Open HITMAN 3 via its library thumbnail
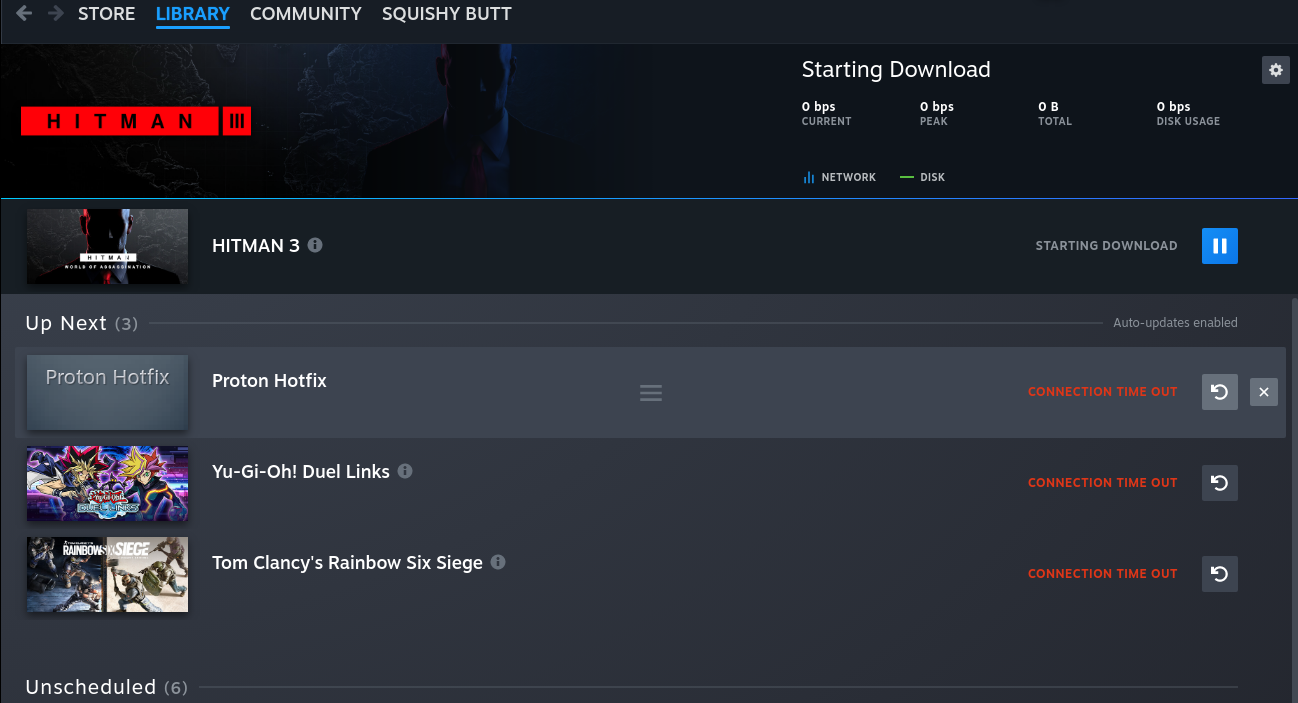This screenshot has width=1298, height=703. (x=107, y=245)
